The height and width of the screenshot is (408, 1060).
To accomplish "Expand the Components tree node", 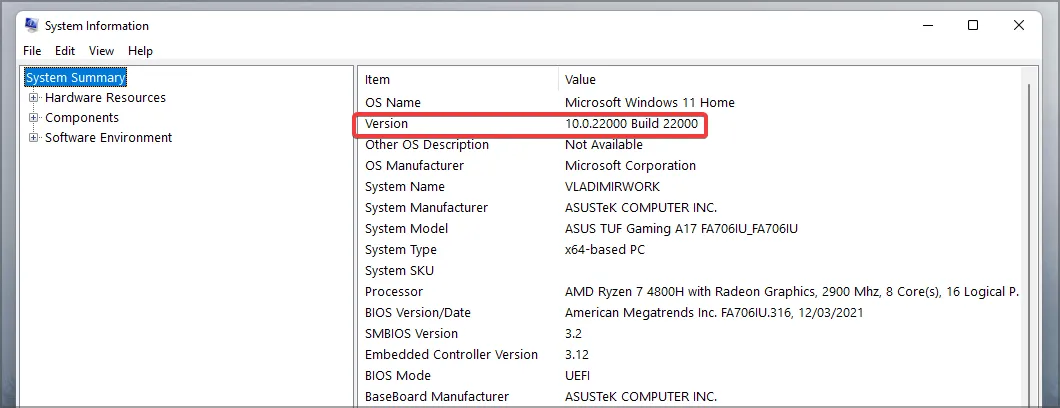I will (34, 118).
